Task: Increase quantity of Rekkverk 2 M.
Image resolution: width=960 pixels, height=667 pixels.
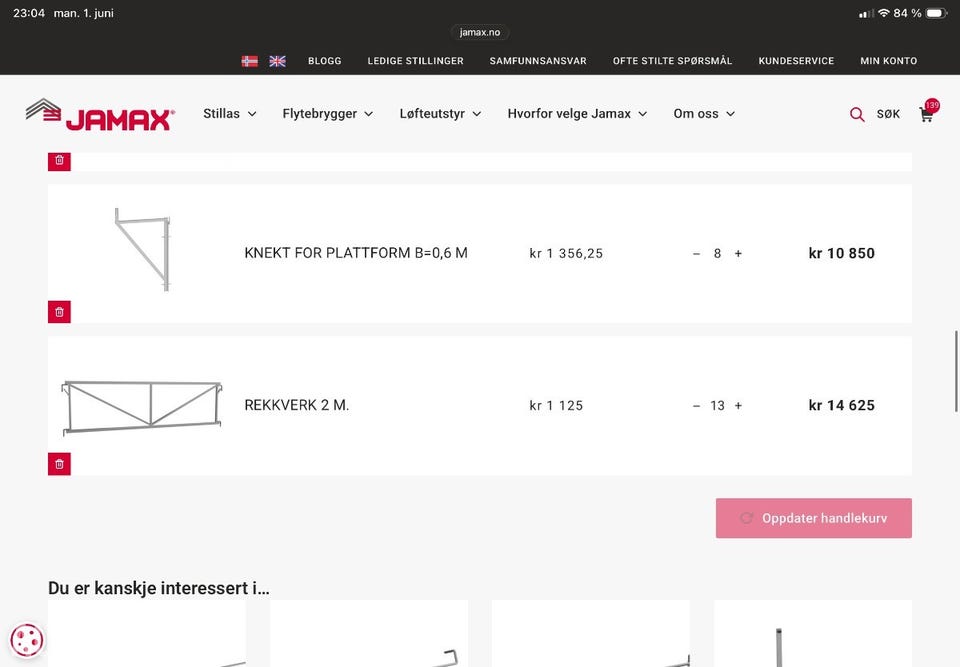Action: (x=738, y=405)
